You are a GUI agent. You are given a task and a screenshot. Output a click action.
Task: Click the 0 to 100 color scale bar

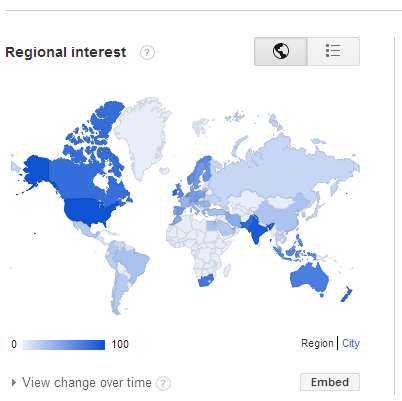click(63, 345)
